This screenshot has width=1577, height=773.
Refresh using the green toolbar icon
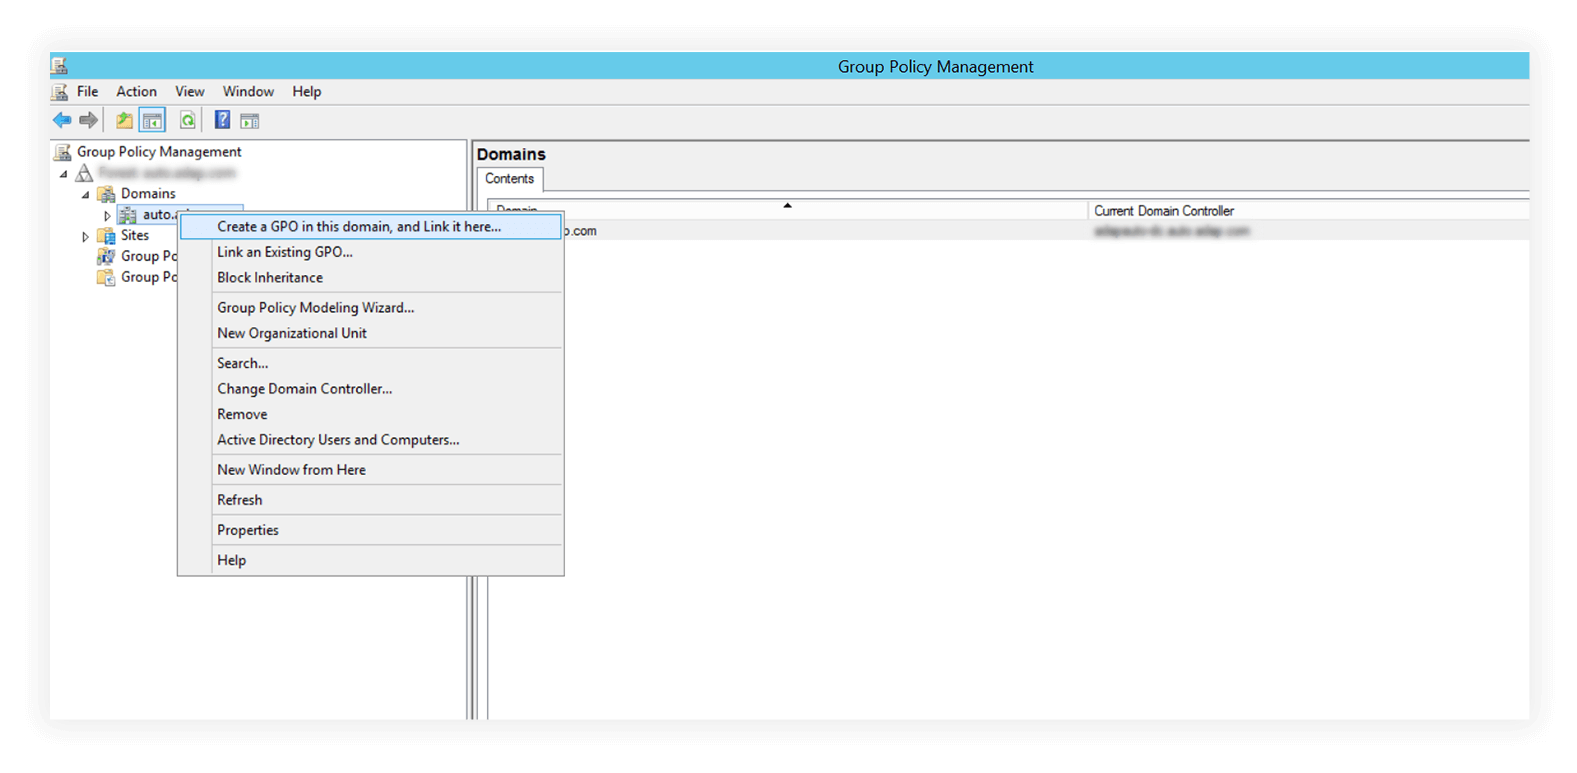(x=187, y=121)
